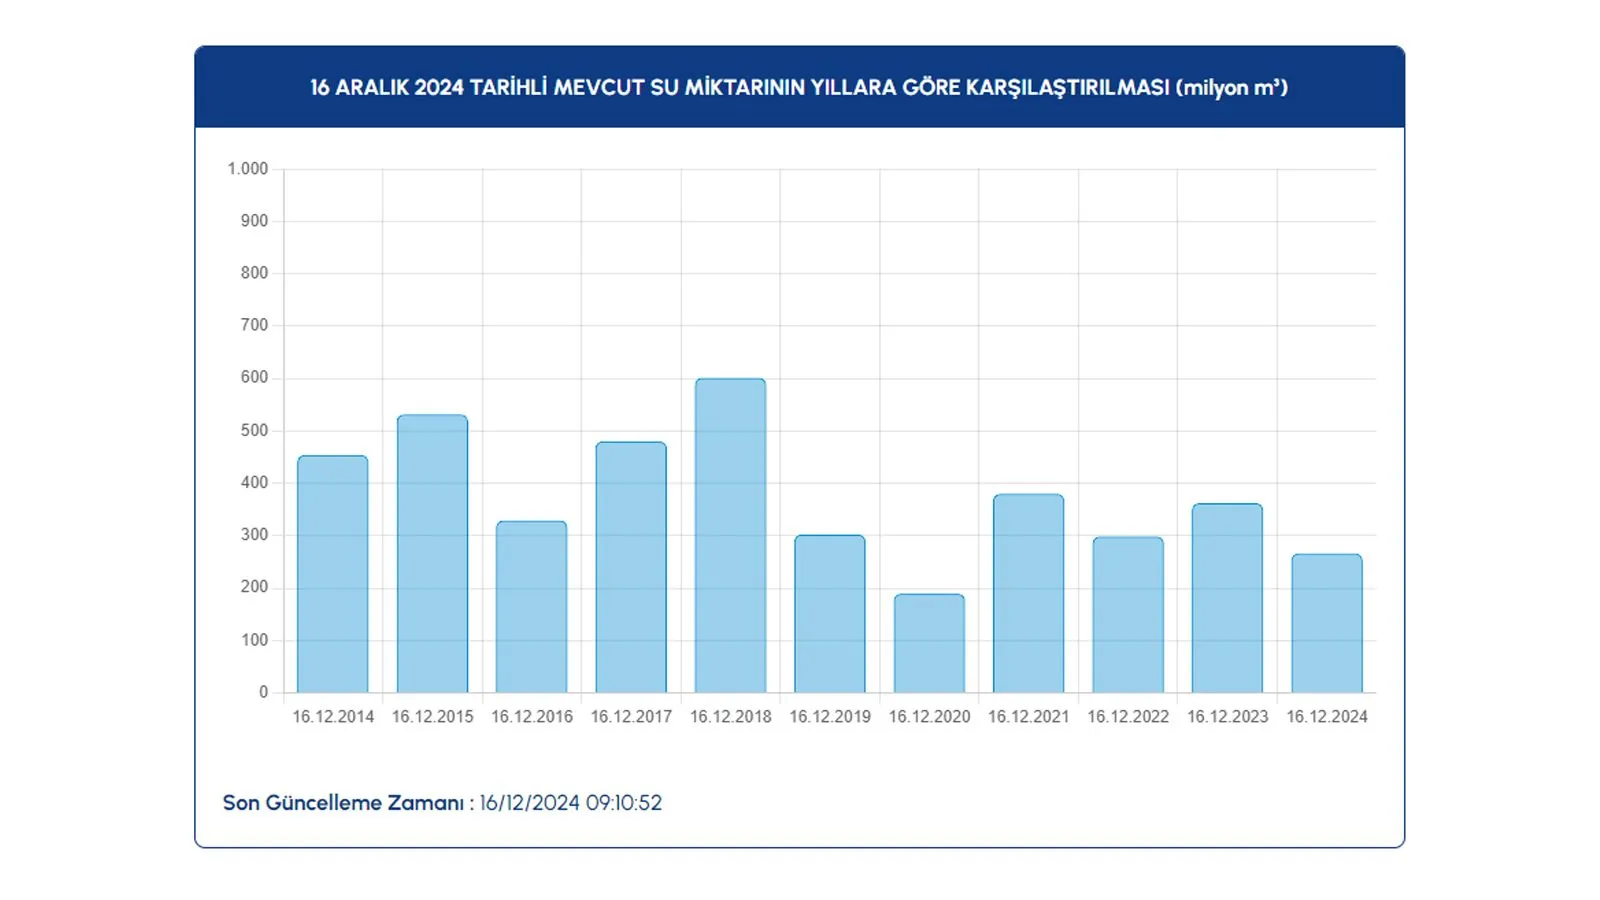Click the y-axis value 800
The image size is (1600, 900).
pos(254,273)
